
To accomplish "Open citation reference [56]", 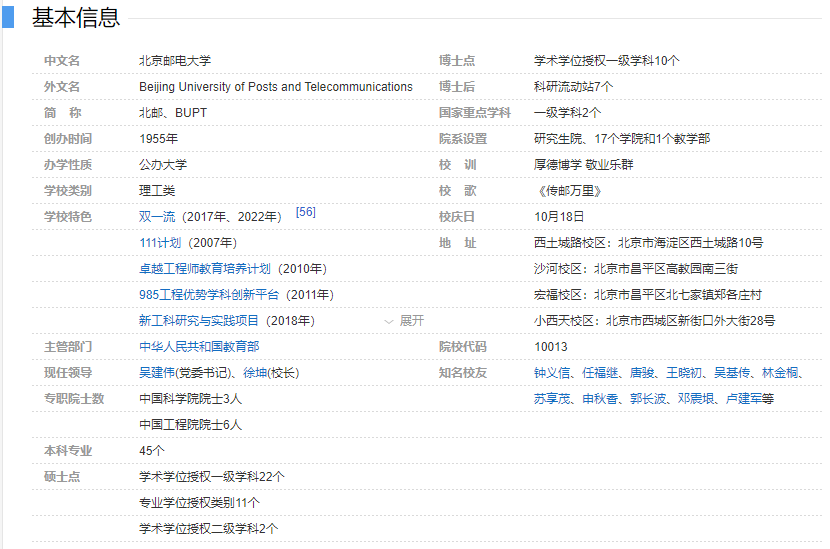I will (x=305, y=213).
